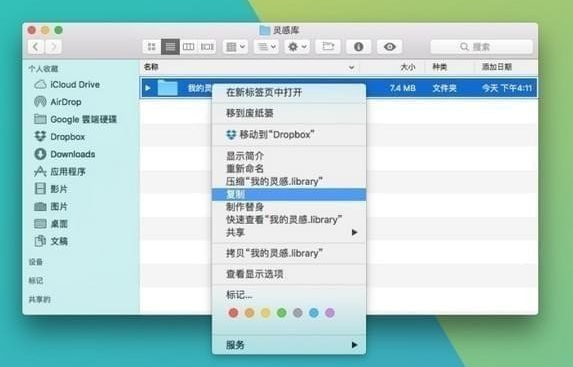573x367 pixels.
Task: Open the 共享 submenu
Action: point(289,232)
